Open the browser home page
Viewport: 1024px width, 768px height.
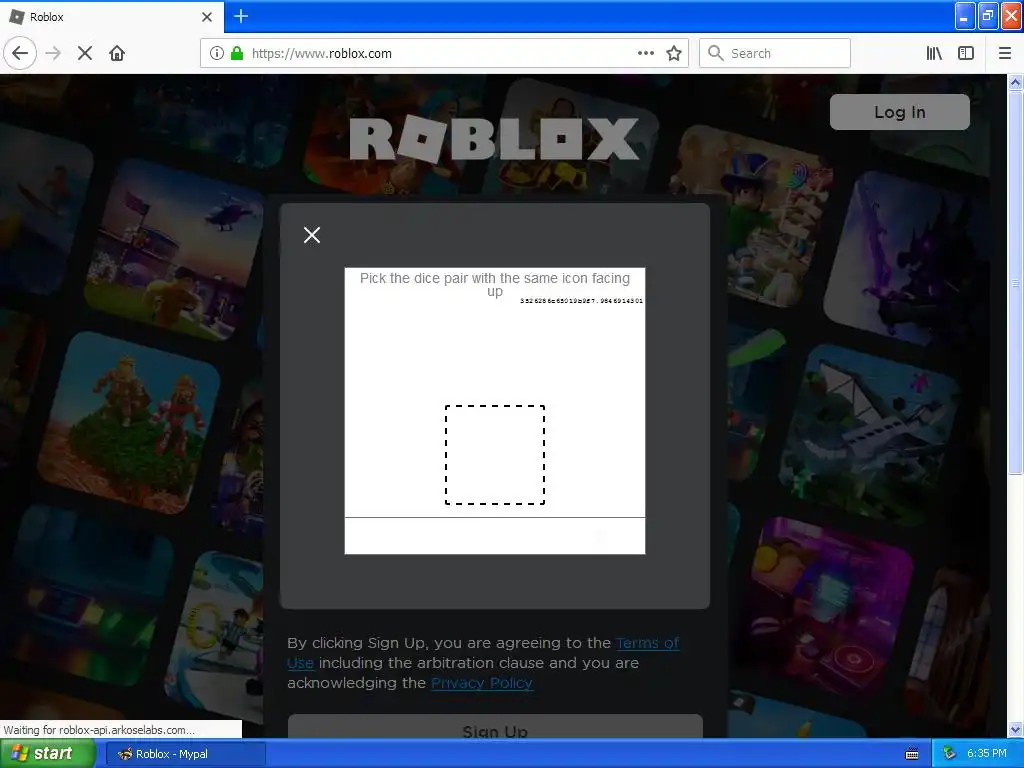[117, 53]
